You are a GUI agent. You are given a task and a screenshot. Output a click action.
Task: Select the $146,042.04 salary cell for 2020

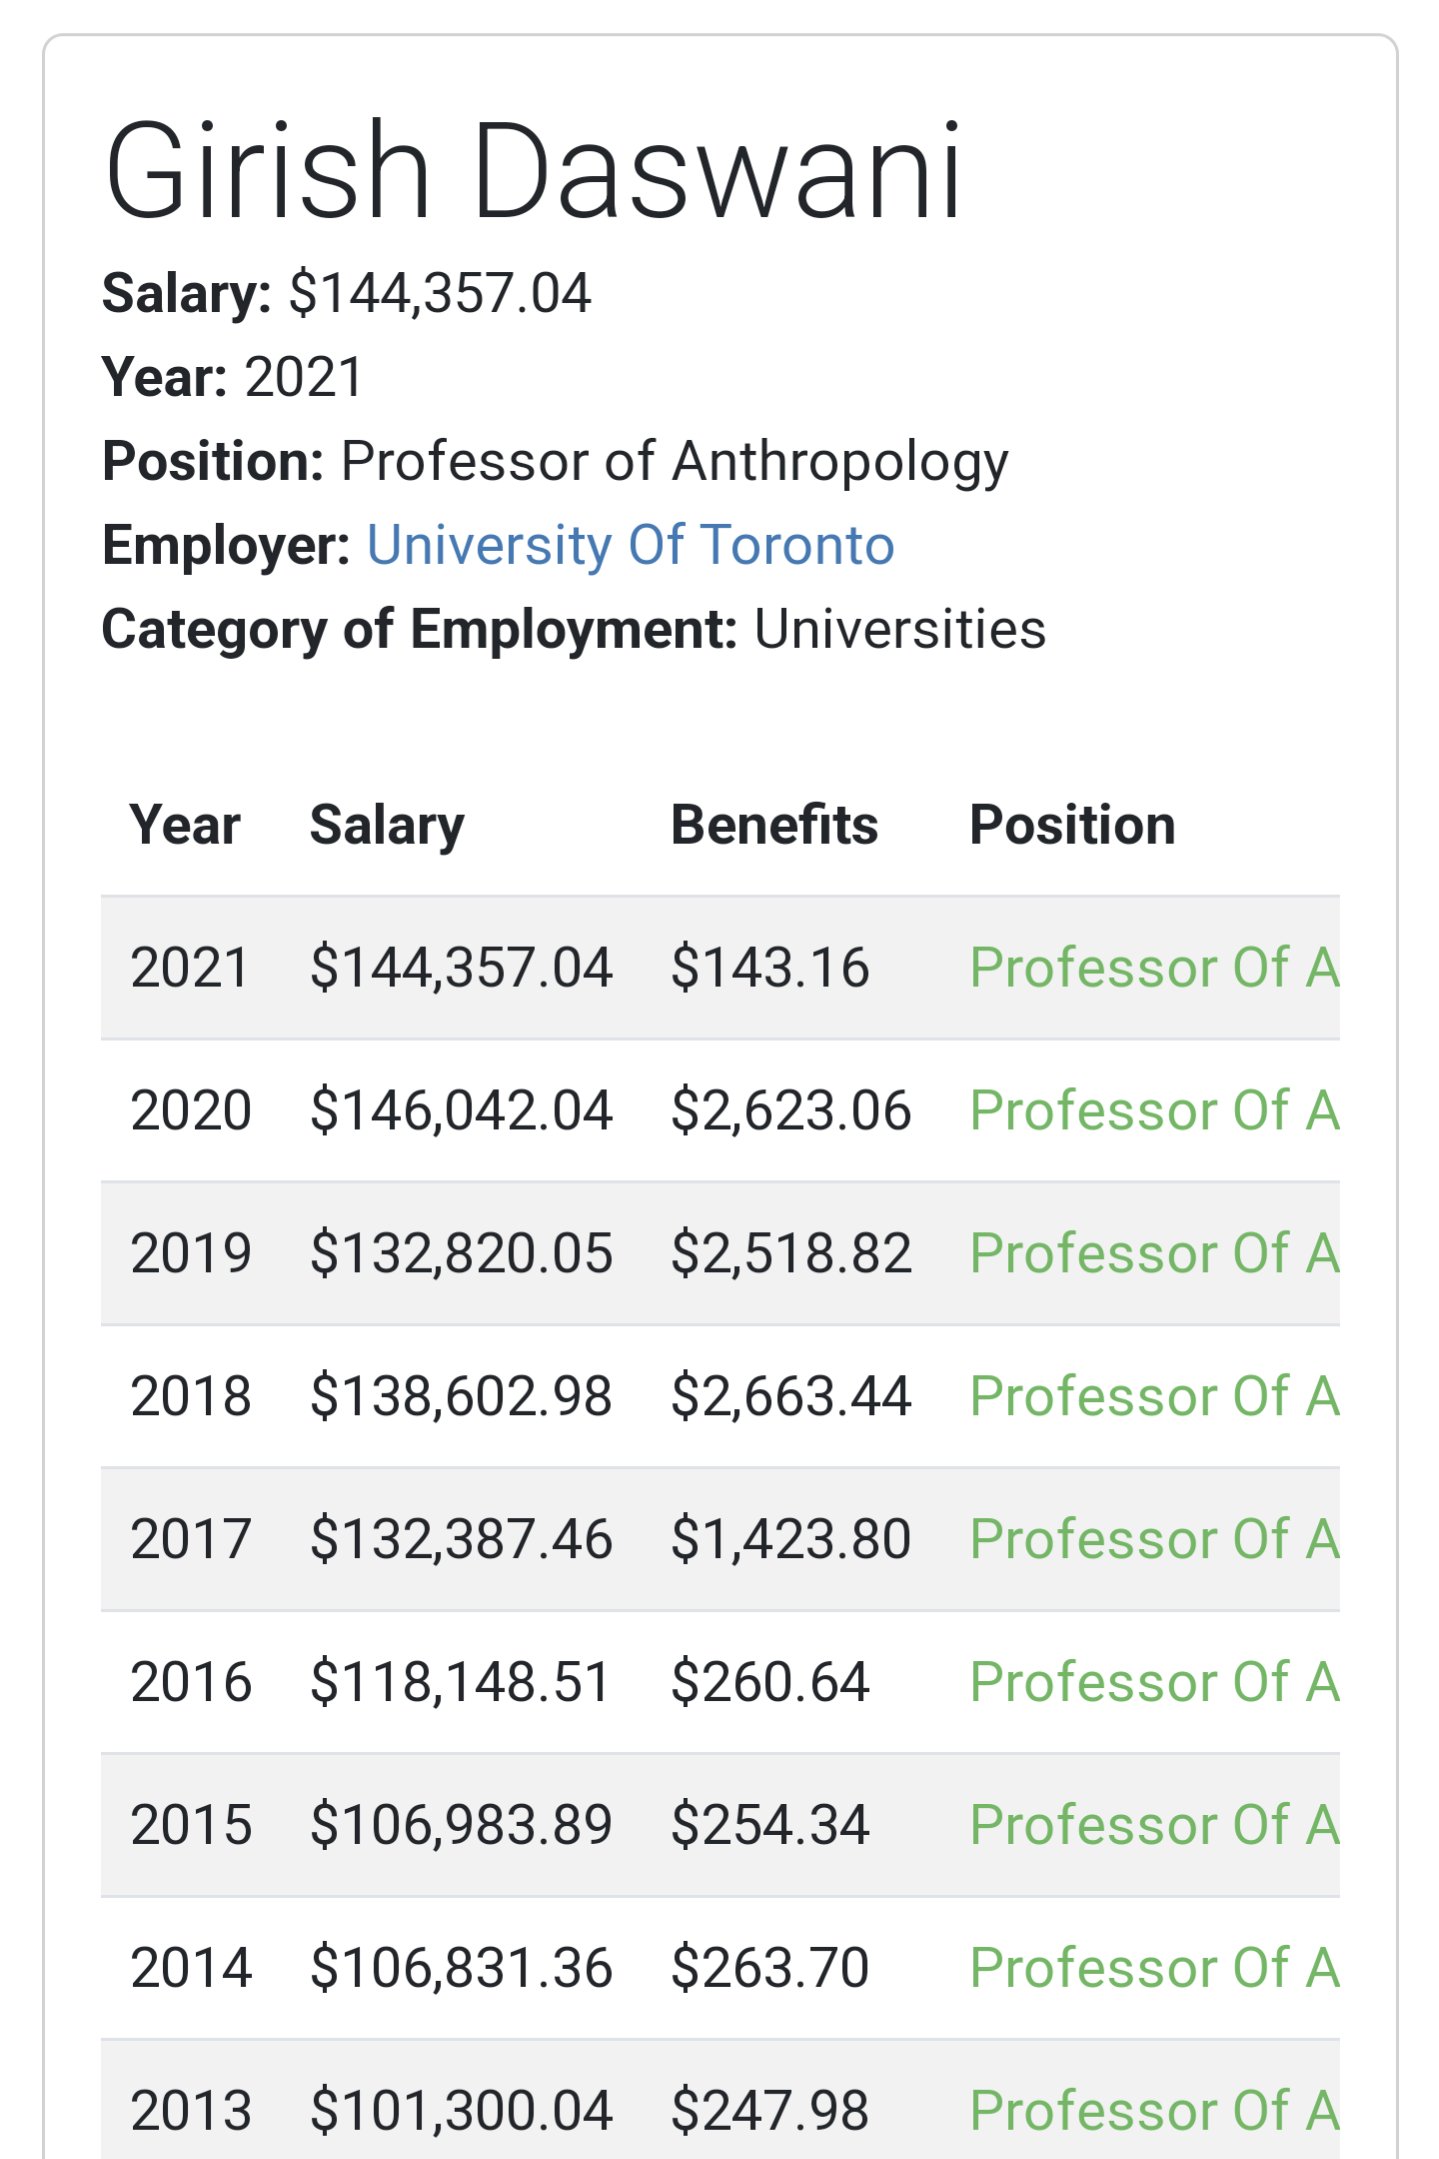[x=461, y=1111]
